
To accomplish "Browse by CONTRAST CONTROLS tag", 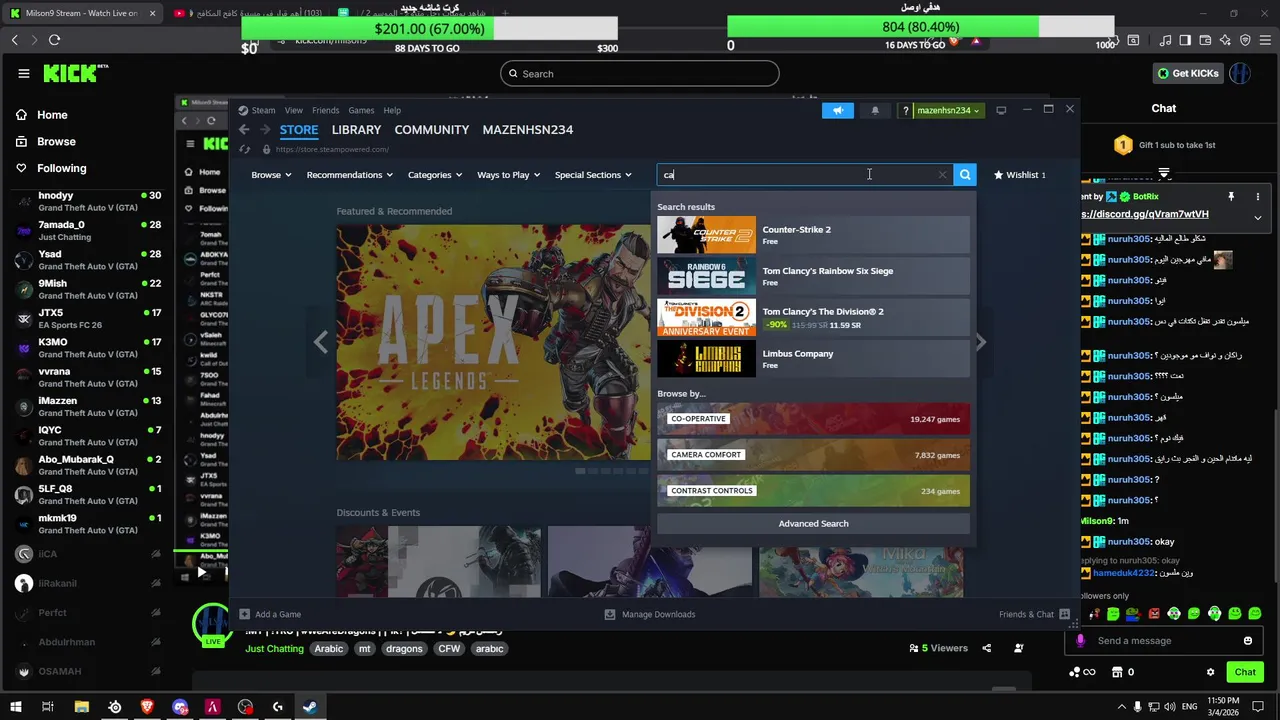I will point(813,491).
